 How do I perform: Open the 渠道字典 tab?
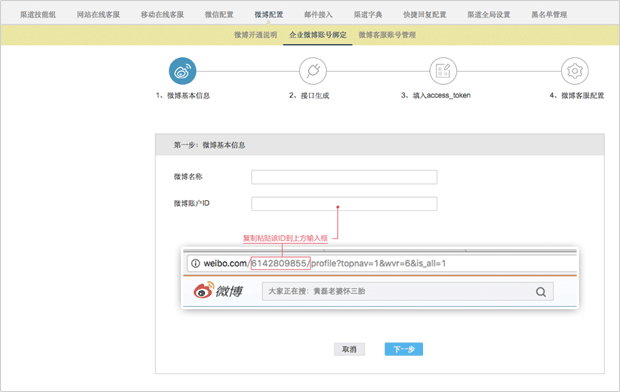(x=368, y=15)
